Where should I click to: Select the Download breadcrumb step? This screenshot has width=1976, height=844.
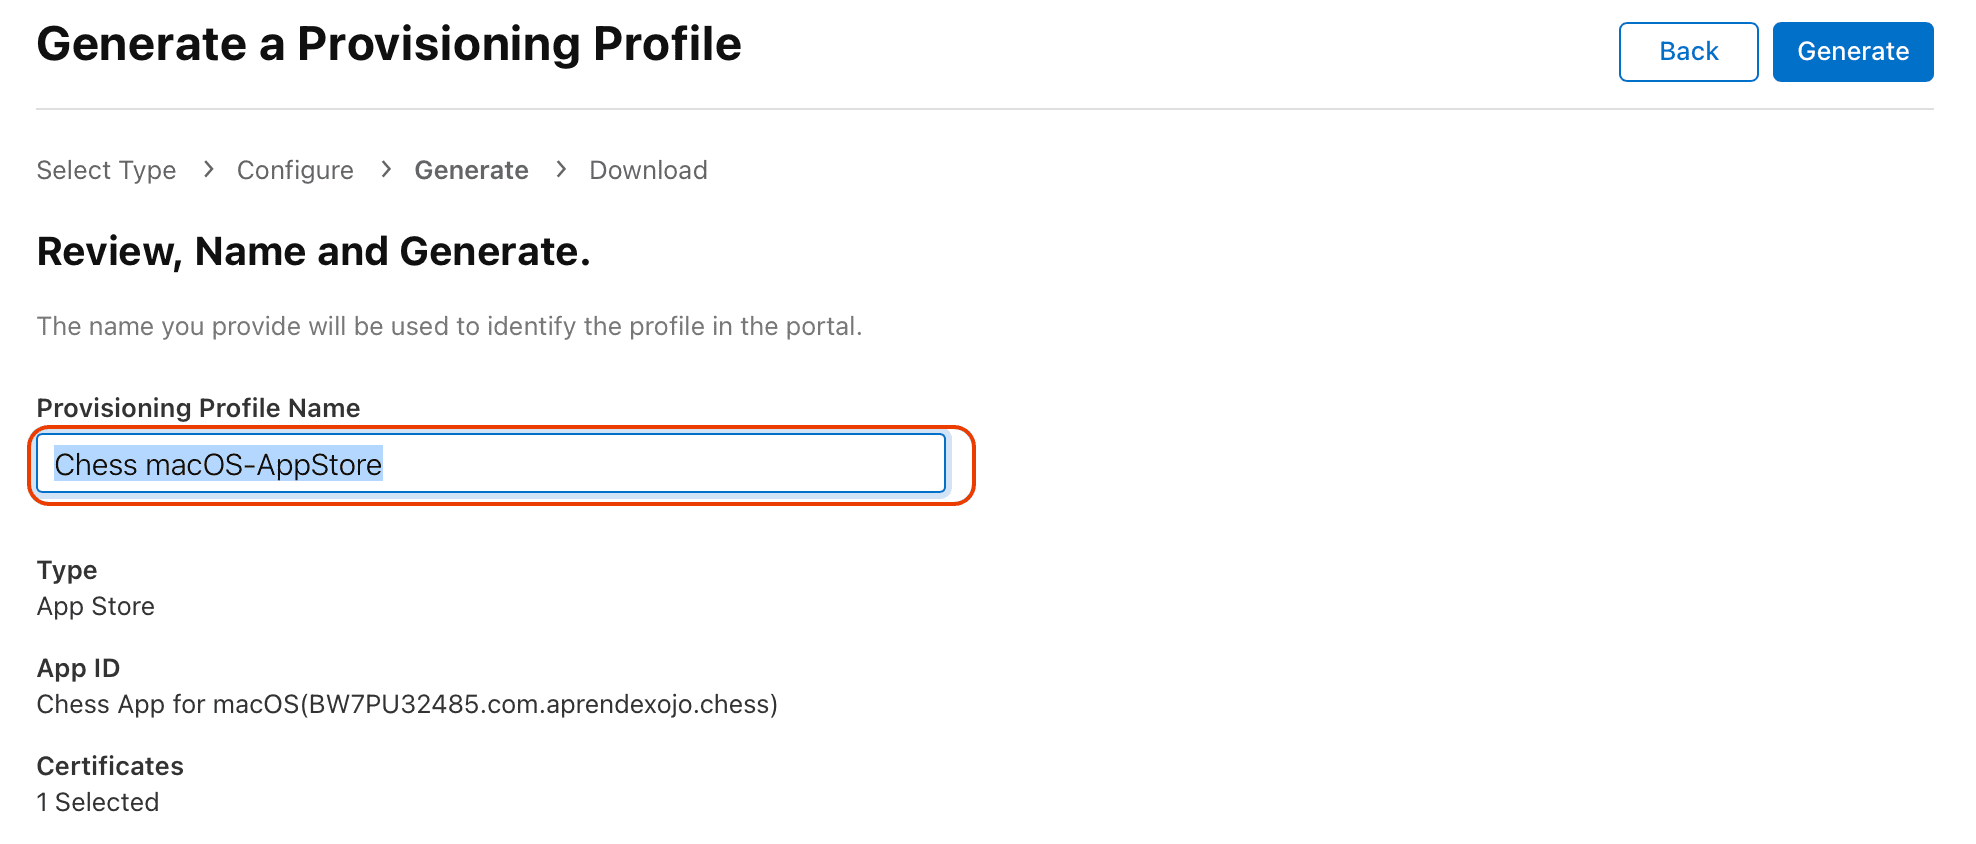tap(648, 170)
